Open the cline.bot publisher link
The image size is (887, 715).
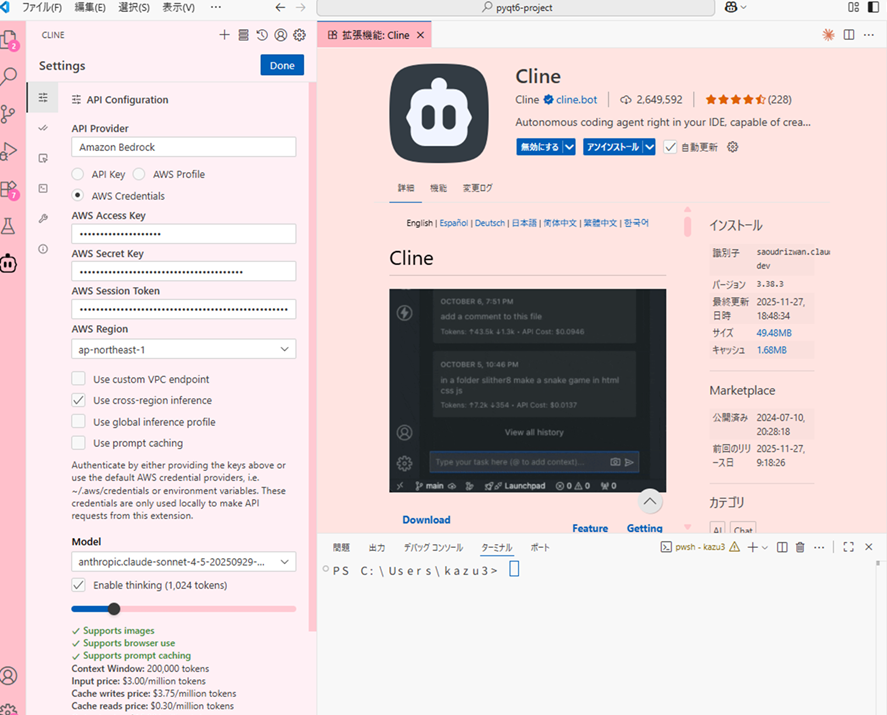576,100
